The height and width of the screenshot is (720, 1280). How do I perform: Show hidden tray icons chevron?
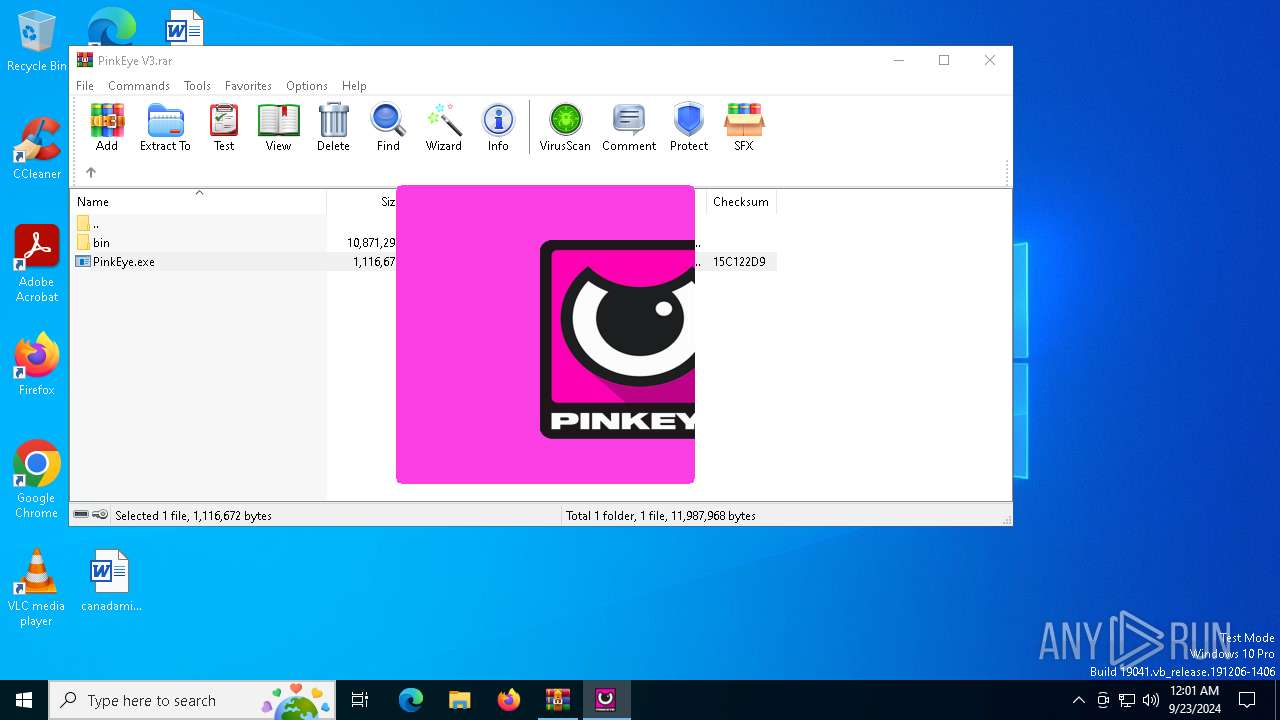1078,700
